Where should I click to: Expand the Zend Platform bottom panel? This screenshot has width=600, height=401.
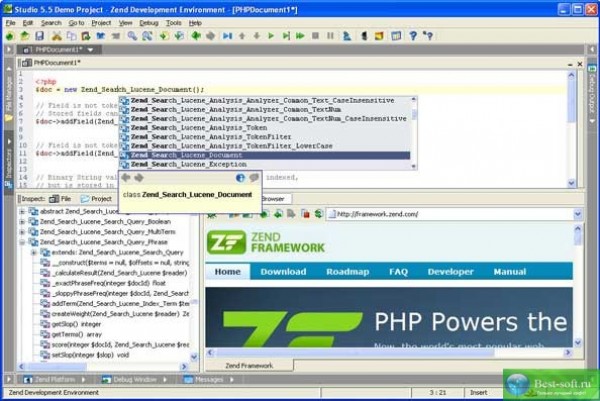click(83, 380)
